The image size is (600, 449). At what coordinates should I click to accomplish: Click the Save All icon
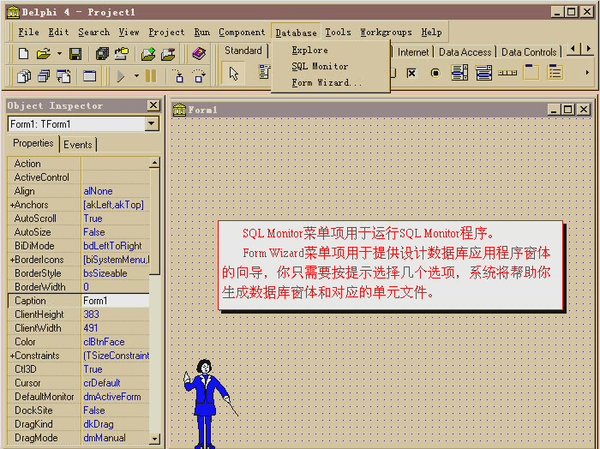(x=102, y=52)
